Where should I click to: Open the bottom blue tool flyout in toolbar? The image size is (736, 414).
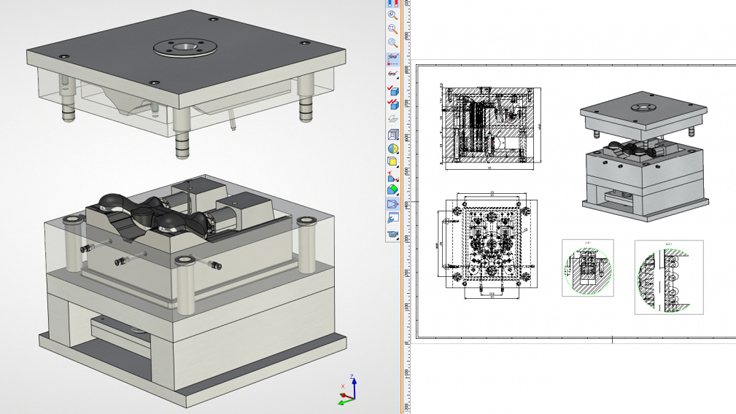[x=393, y=234]
